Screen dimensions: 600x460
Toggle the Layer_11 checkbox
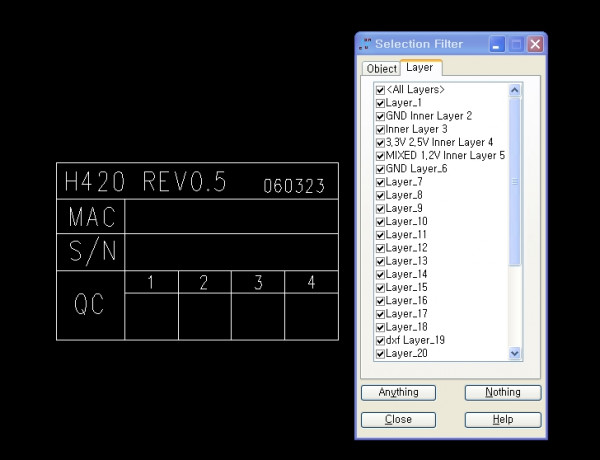380,235
